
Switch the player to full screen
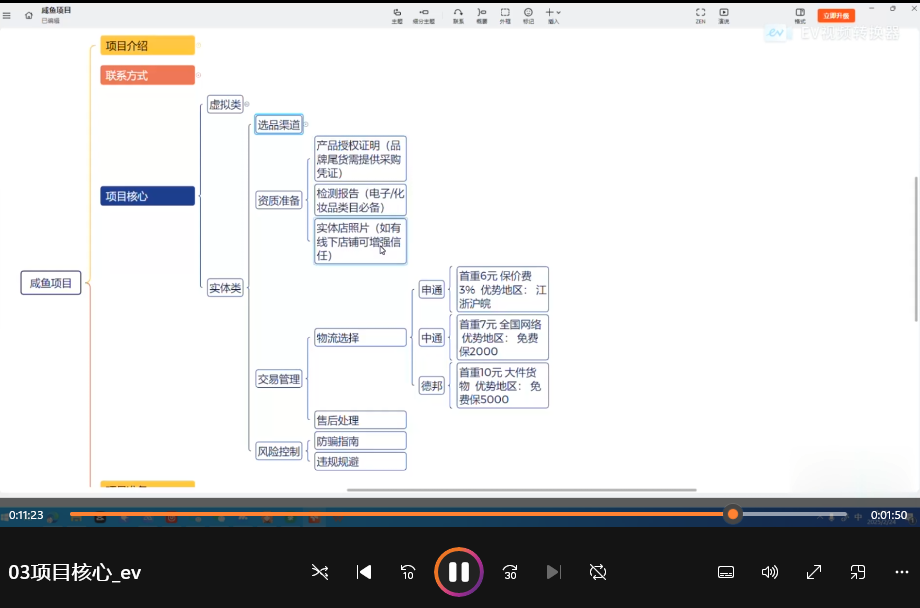tap(814, 572)
